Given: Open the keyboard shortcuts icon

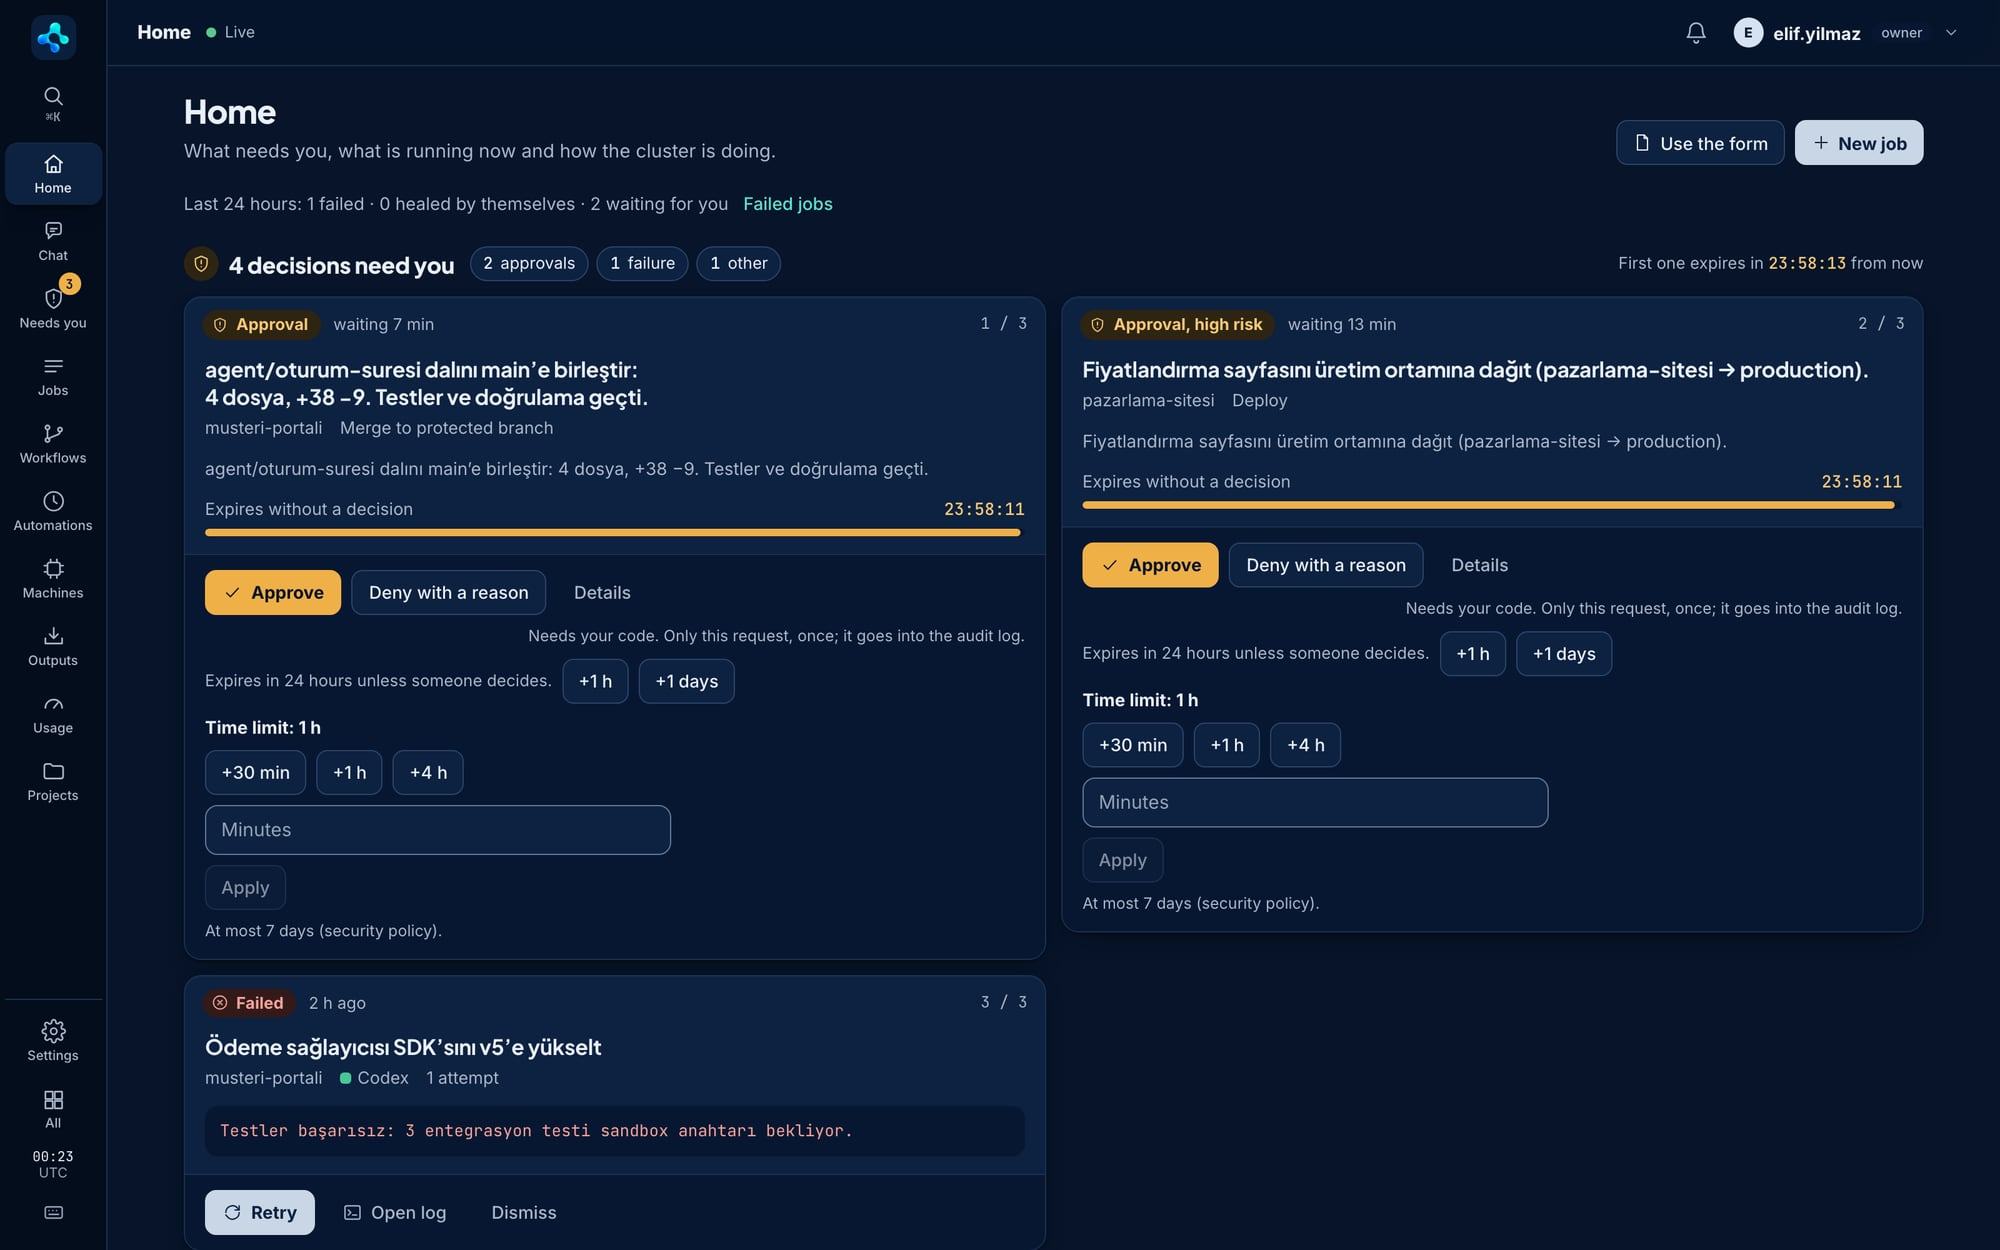Looking at the screenshot, I should (x=53, y=1212).
